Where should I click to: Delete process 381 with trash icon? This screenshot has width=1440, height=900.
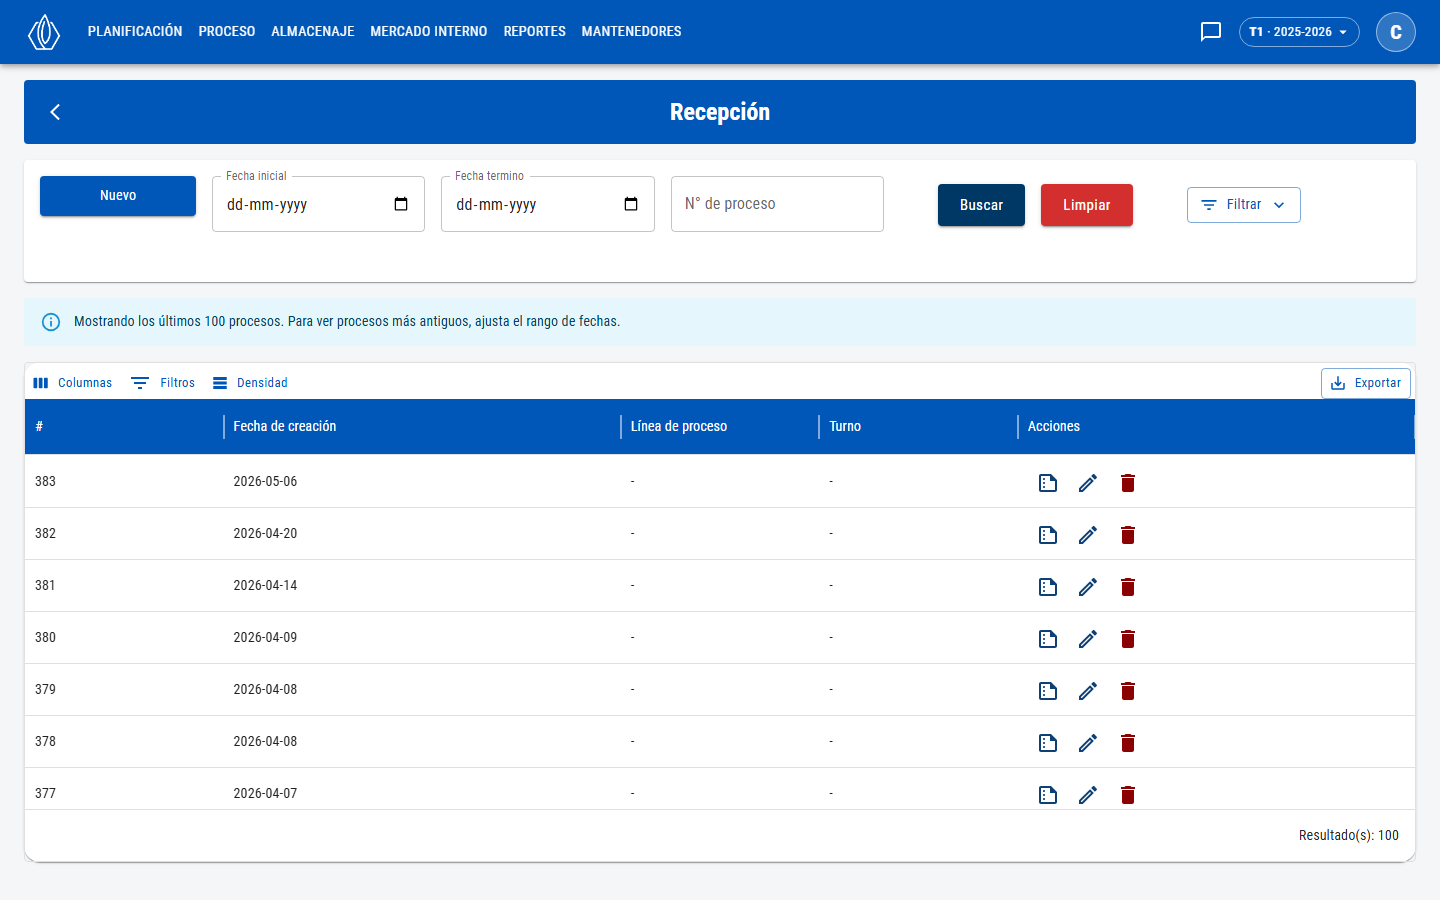[x=1128, y=587]
